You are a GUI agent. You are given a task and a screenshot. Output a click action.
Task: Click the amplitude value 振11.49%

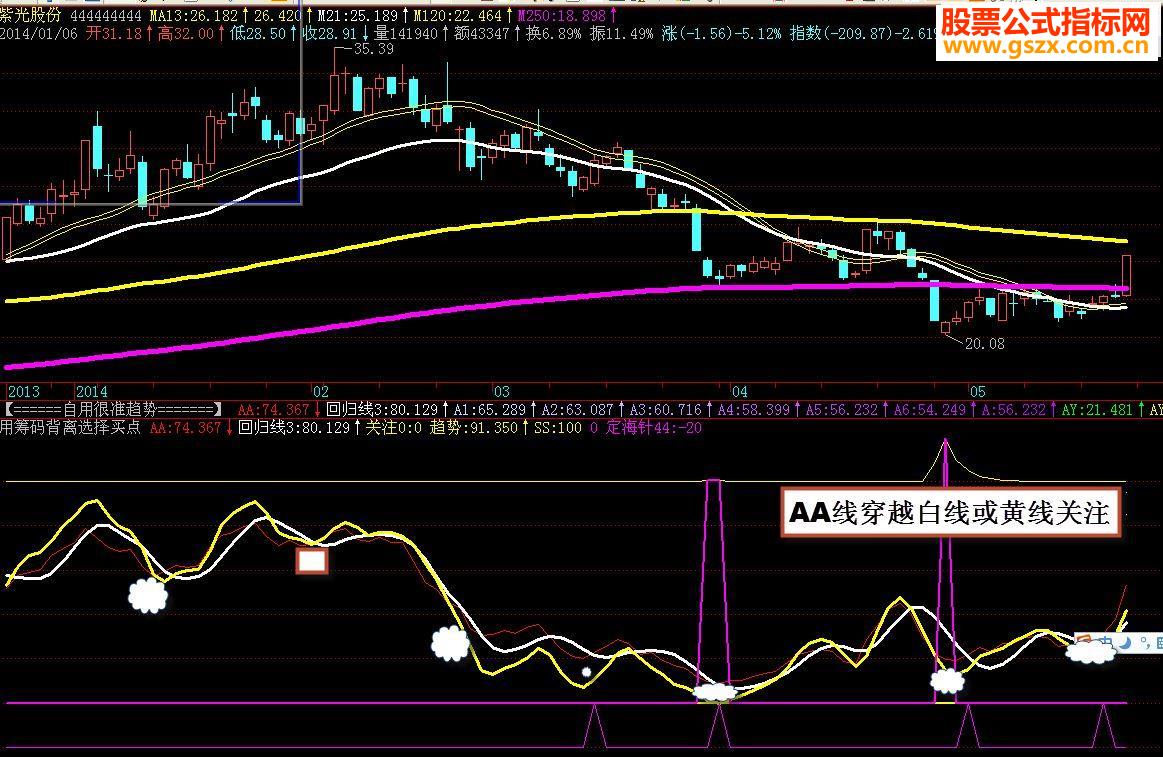[x=622, y=33]
